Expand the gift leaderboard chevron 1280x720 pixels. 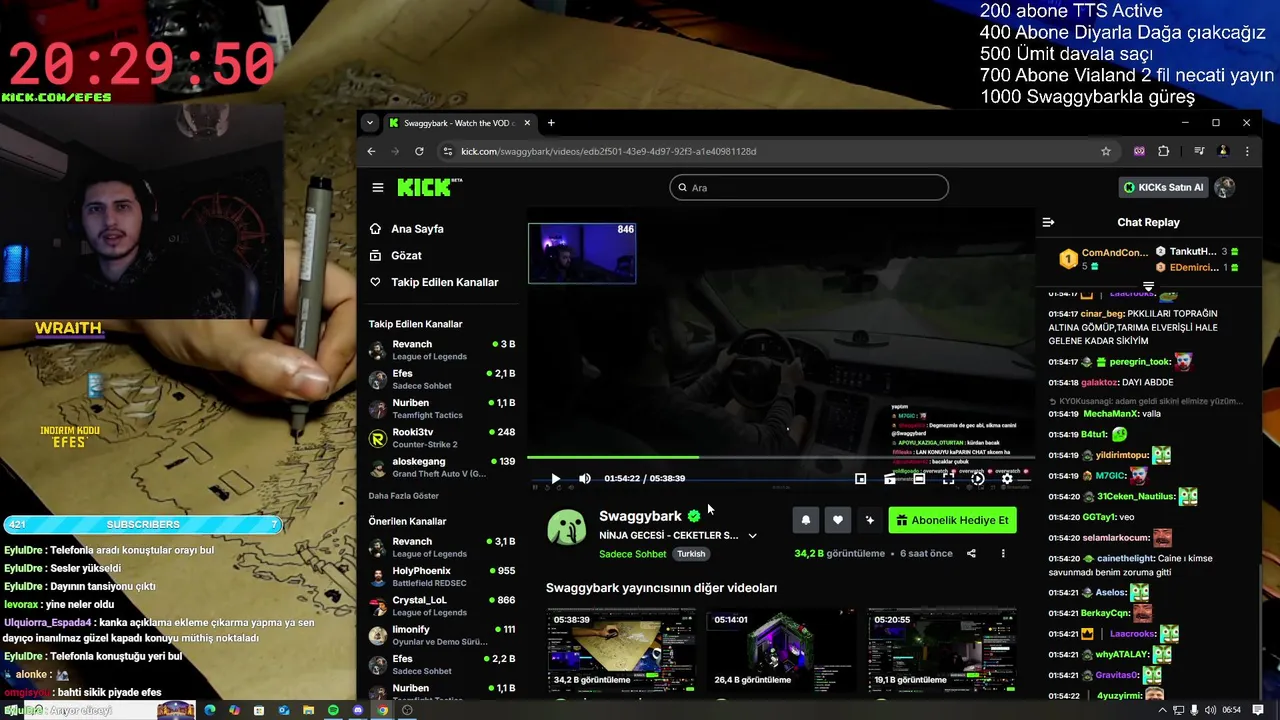point(1148,286)
